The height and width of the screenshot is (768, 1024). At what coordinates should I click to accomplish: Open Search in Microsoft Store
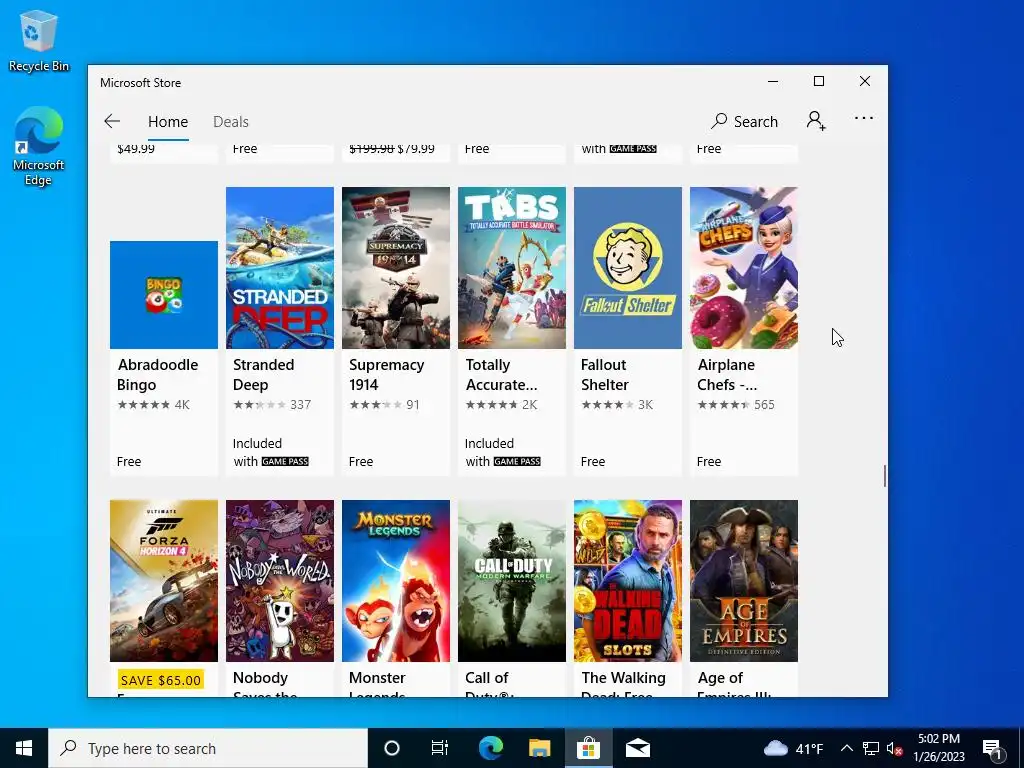tap(744, 121)
